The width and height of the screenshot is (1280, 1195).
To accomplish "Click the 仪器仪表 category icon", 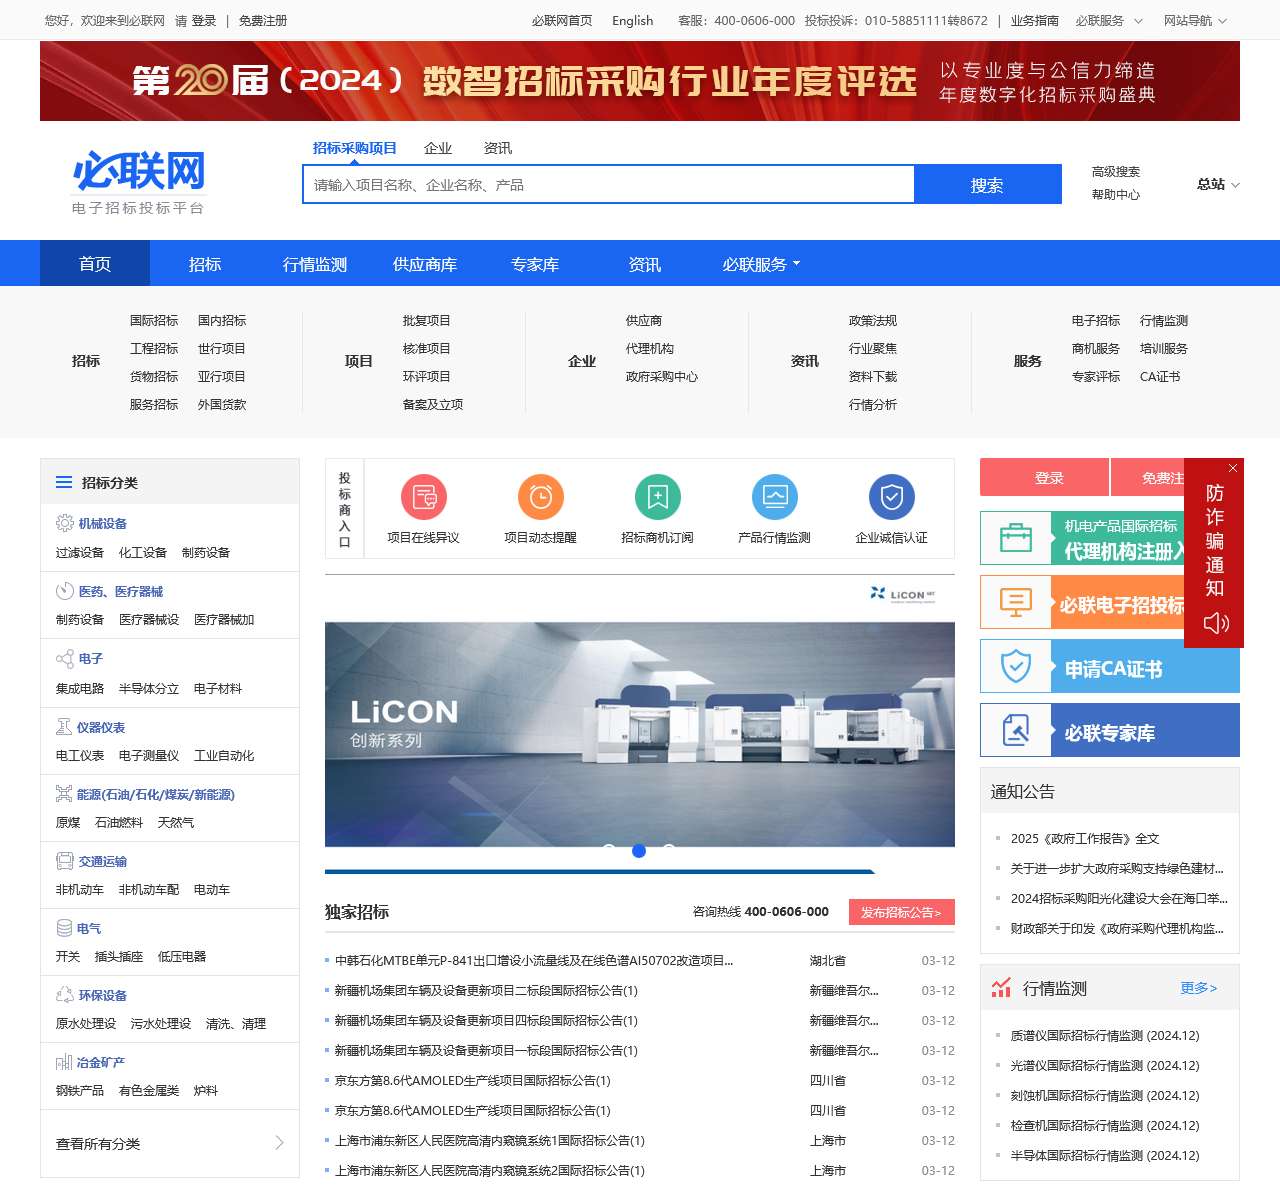I will pyautogui.click(x=64, y=727).
